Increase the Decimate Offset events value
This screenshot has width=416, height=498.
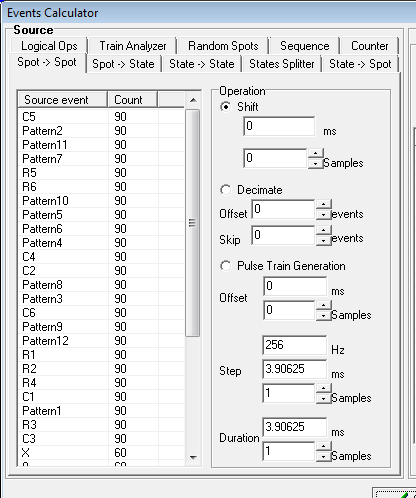[x=323, y=204]
